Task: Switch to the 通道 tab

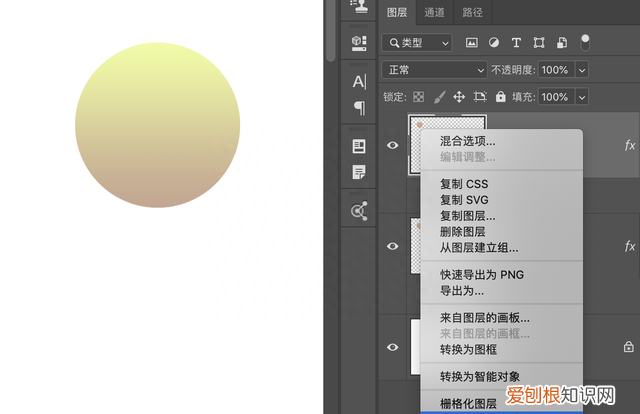Action: point(434,13)
